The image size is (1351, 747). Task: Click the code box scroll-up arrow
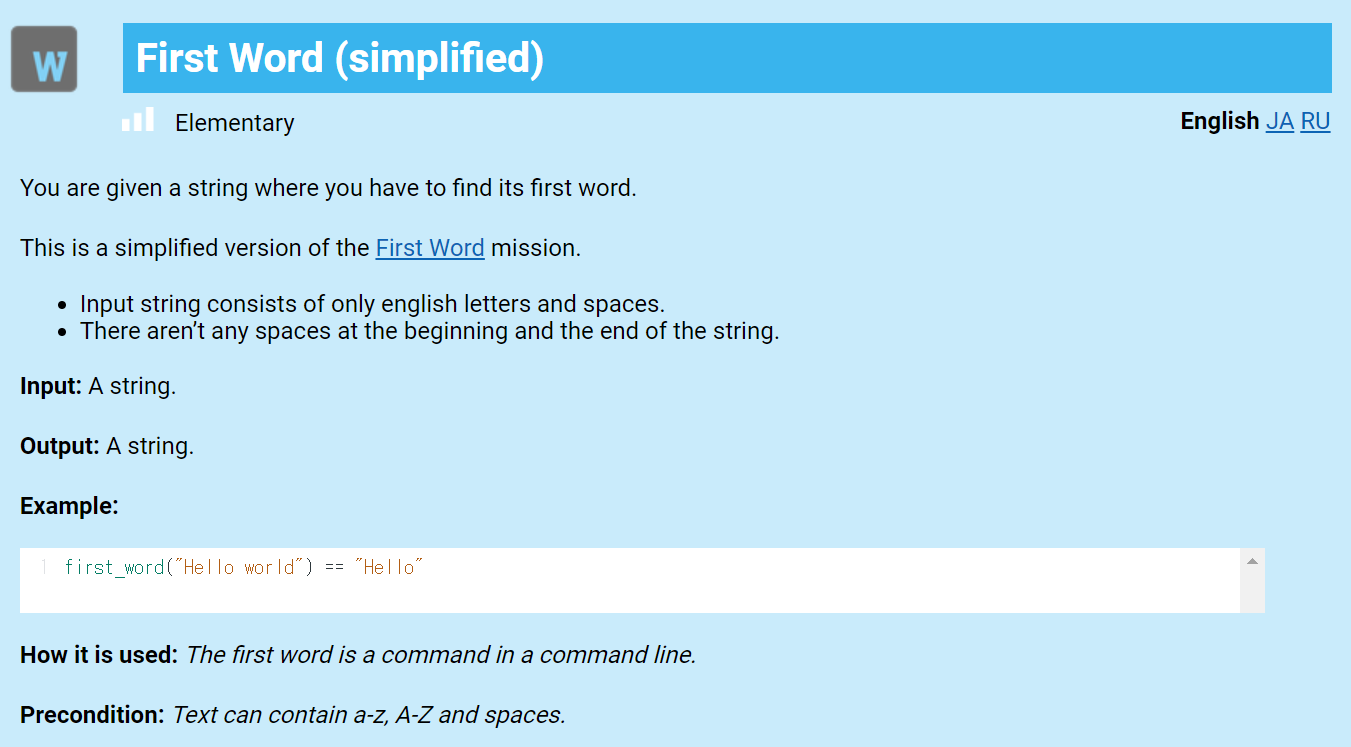click(1252, 562)
